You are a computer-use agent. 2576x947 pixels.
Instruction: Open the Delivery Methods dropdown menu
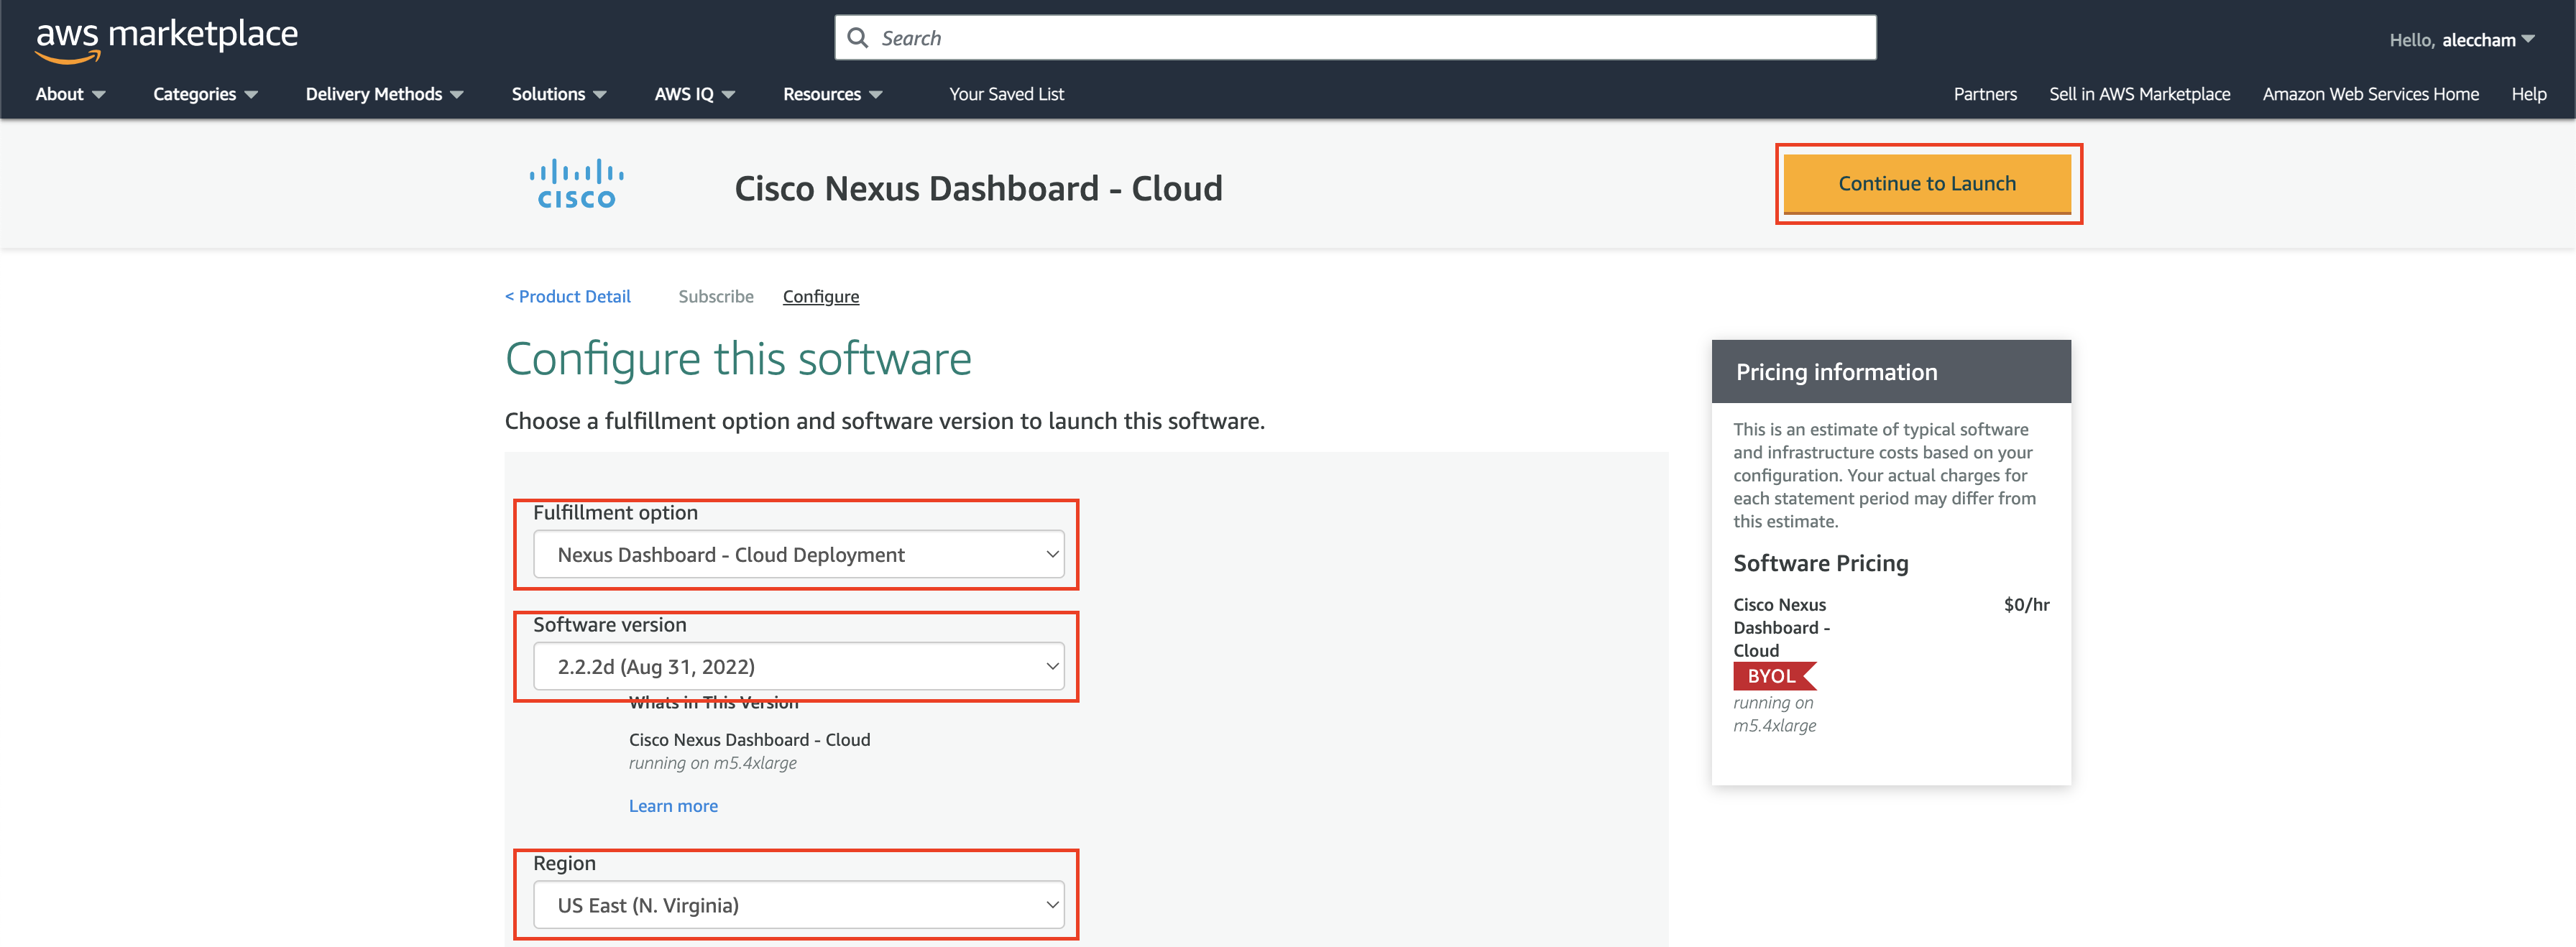pyautogui.click(x=379, y=93)
